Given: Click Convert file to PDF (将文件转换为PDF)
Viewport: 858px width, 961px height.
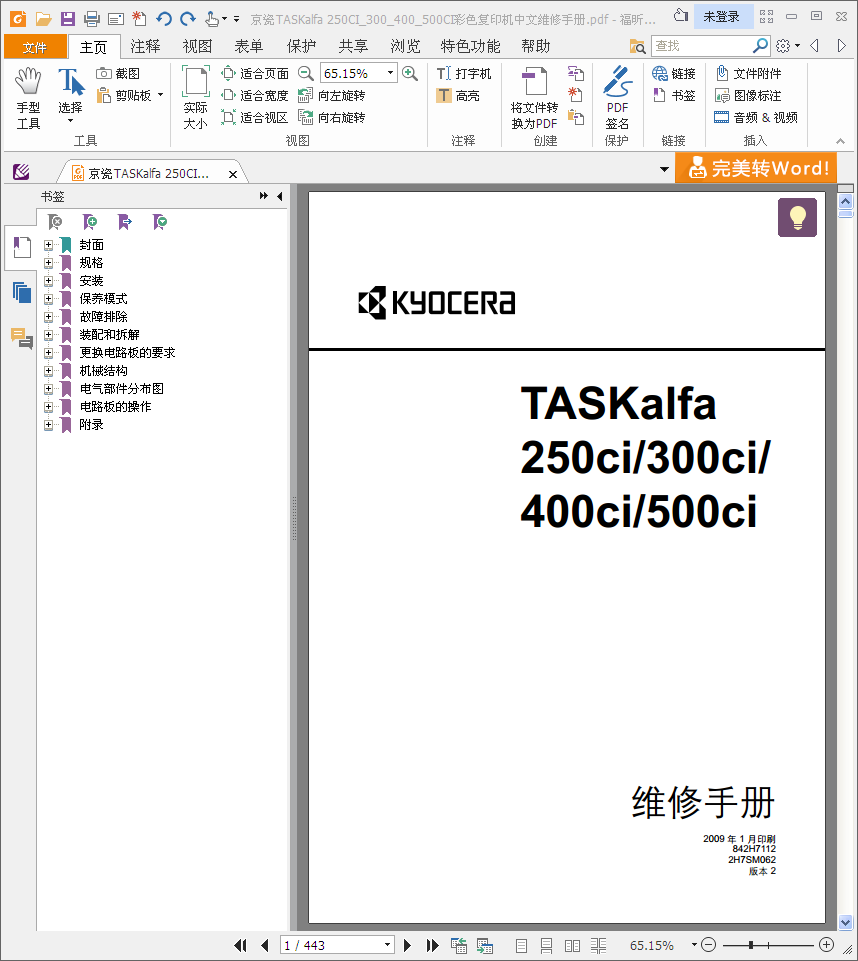Looking at the screenshot, I should click(534, 98).
